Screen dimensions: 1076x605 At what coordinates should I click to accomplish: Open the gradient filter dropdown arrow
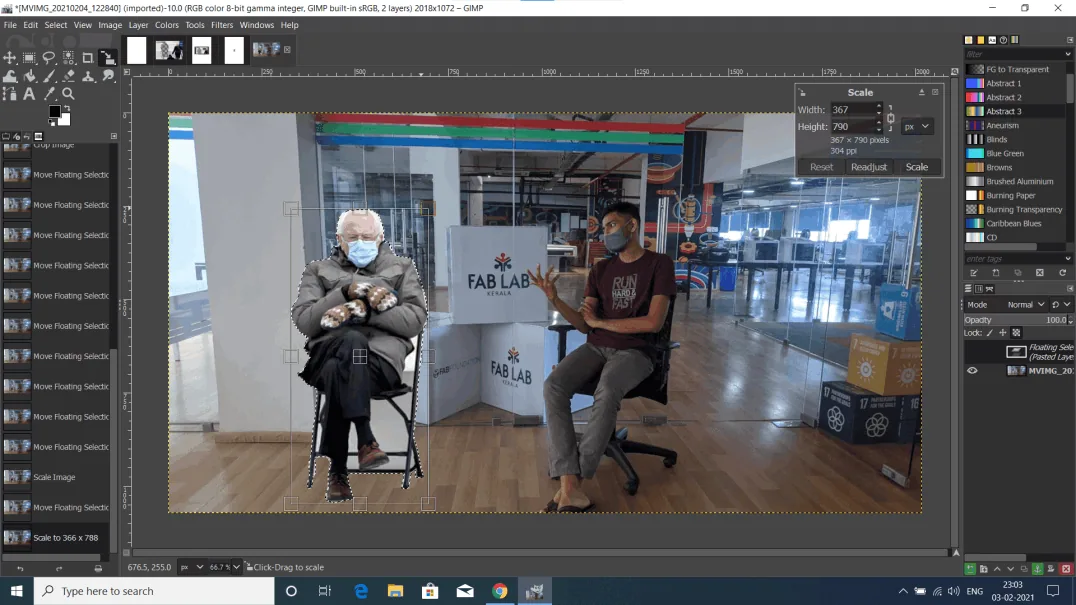pos(1068,54)
